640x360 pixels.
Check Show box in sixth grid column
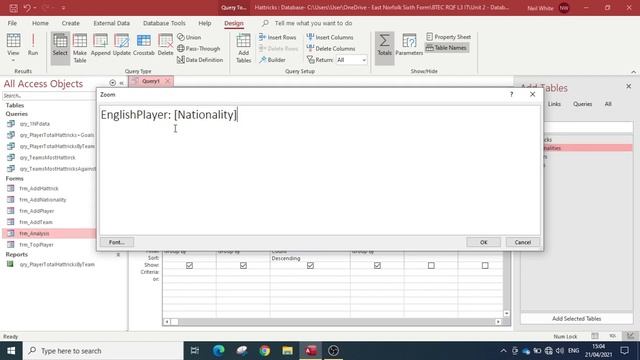pyautogui.click(x=485, y=266)
